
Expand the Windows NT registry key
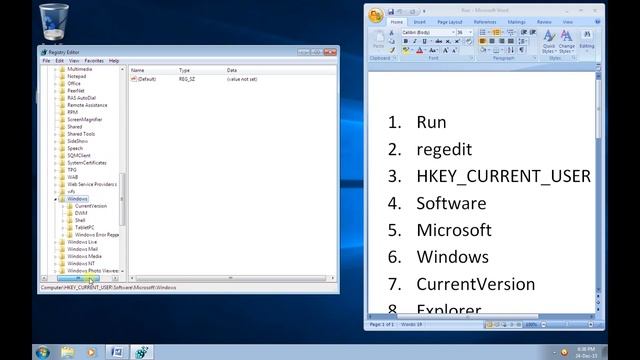click(x=56, y=264)
